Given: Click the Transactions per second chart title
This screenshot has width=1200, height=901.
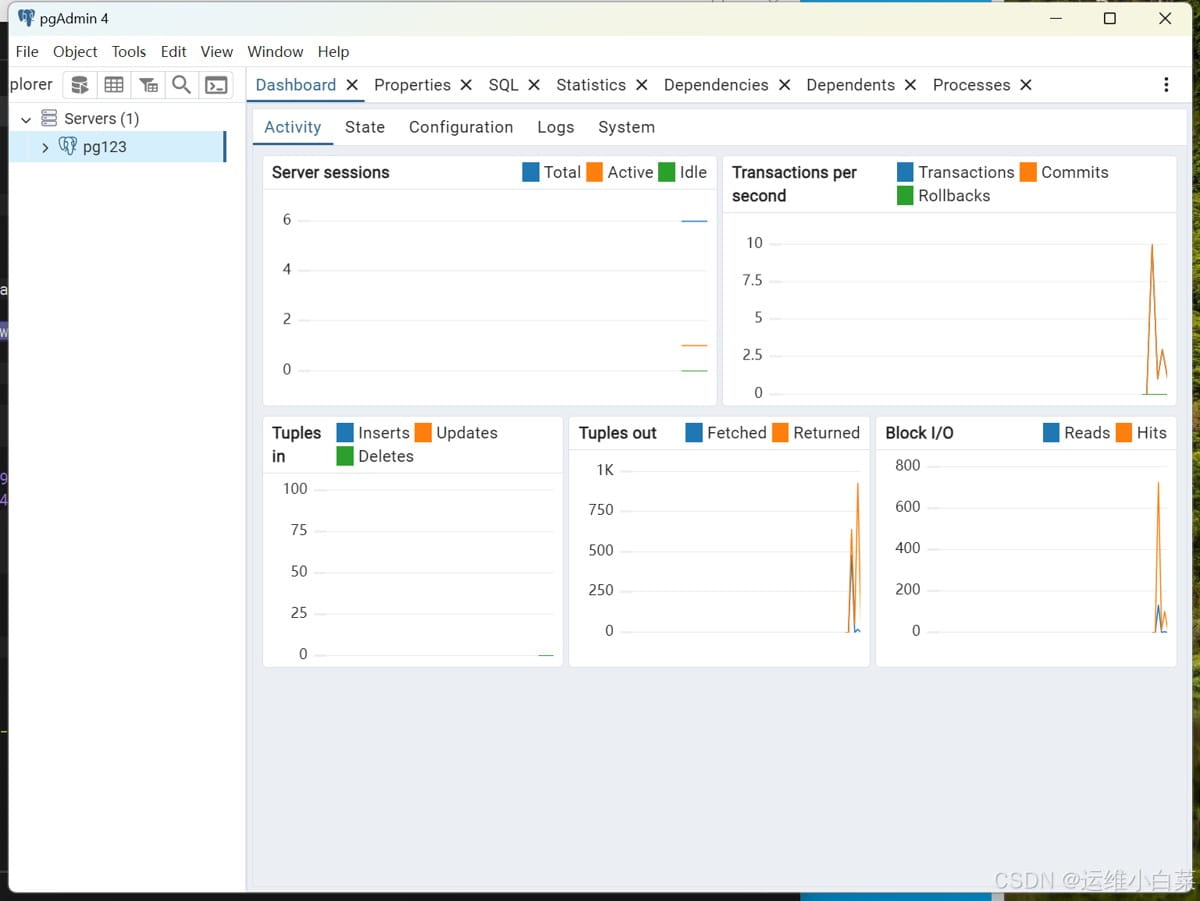Looking at the screenshot, I should tap(794, 184).
